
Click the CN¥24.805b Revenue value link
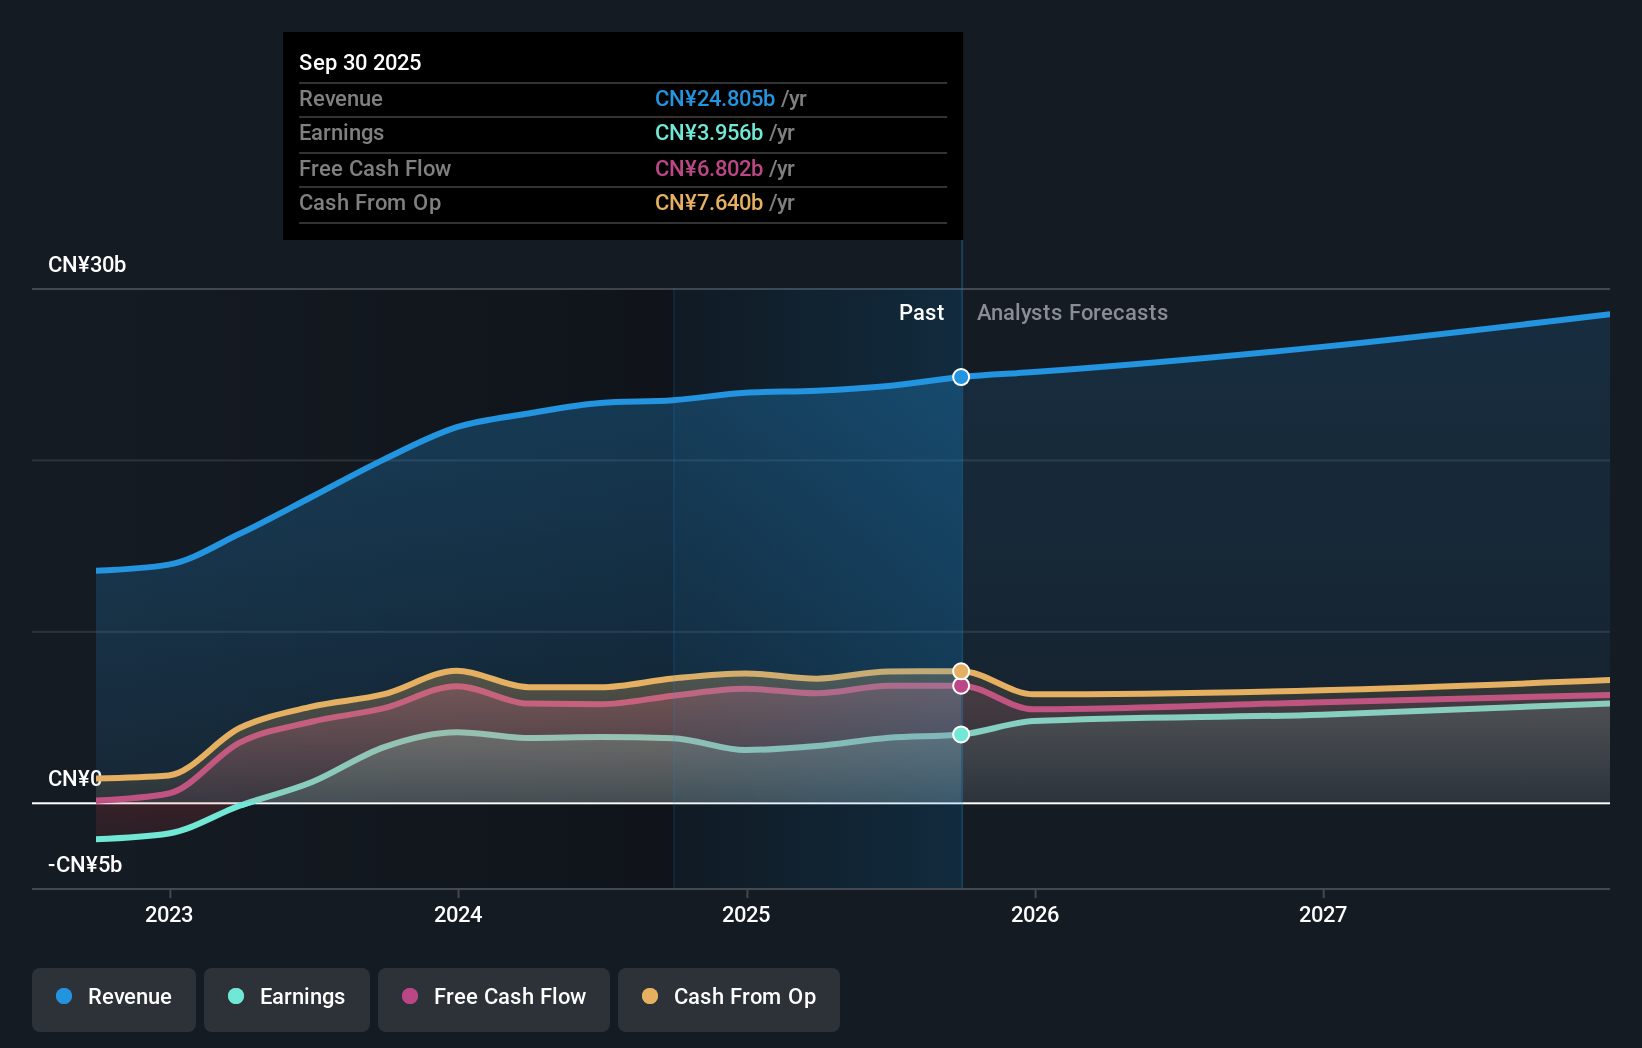pyautogui.click(x=714, y=98)
